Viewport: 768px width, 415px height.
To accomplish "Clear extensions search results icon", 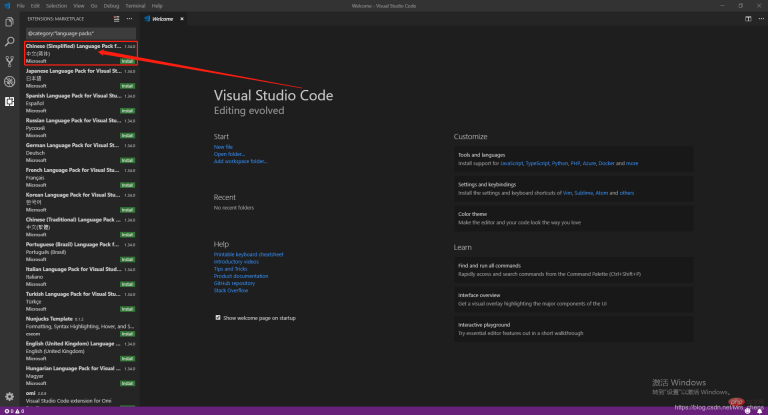I will [117, 19].
